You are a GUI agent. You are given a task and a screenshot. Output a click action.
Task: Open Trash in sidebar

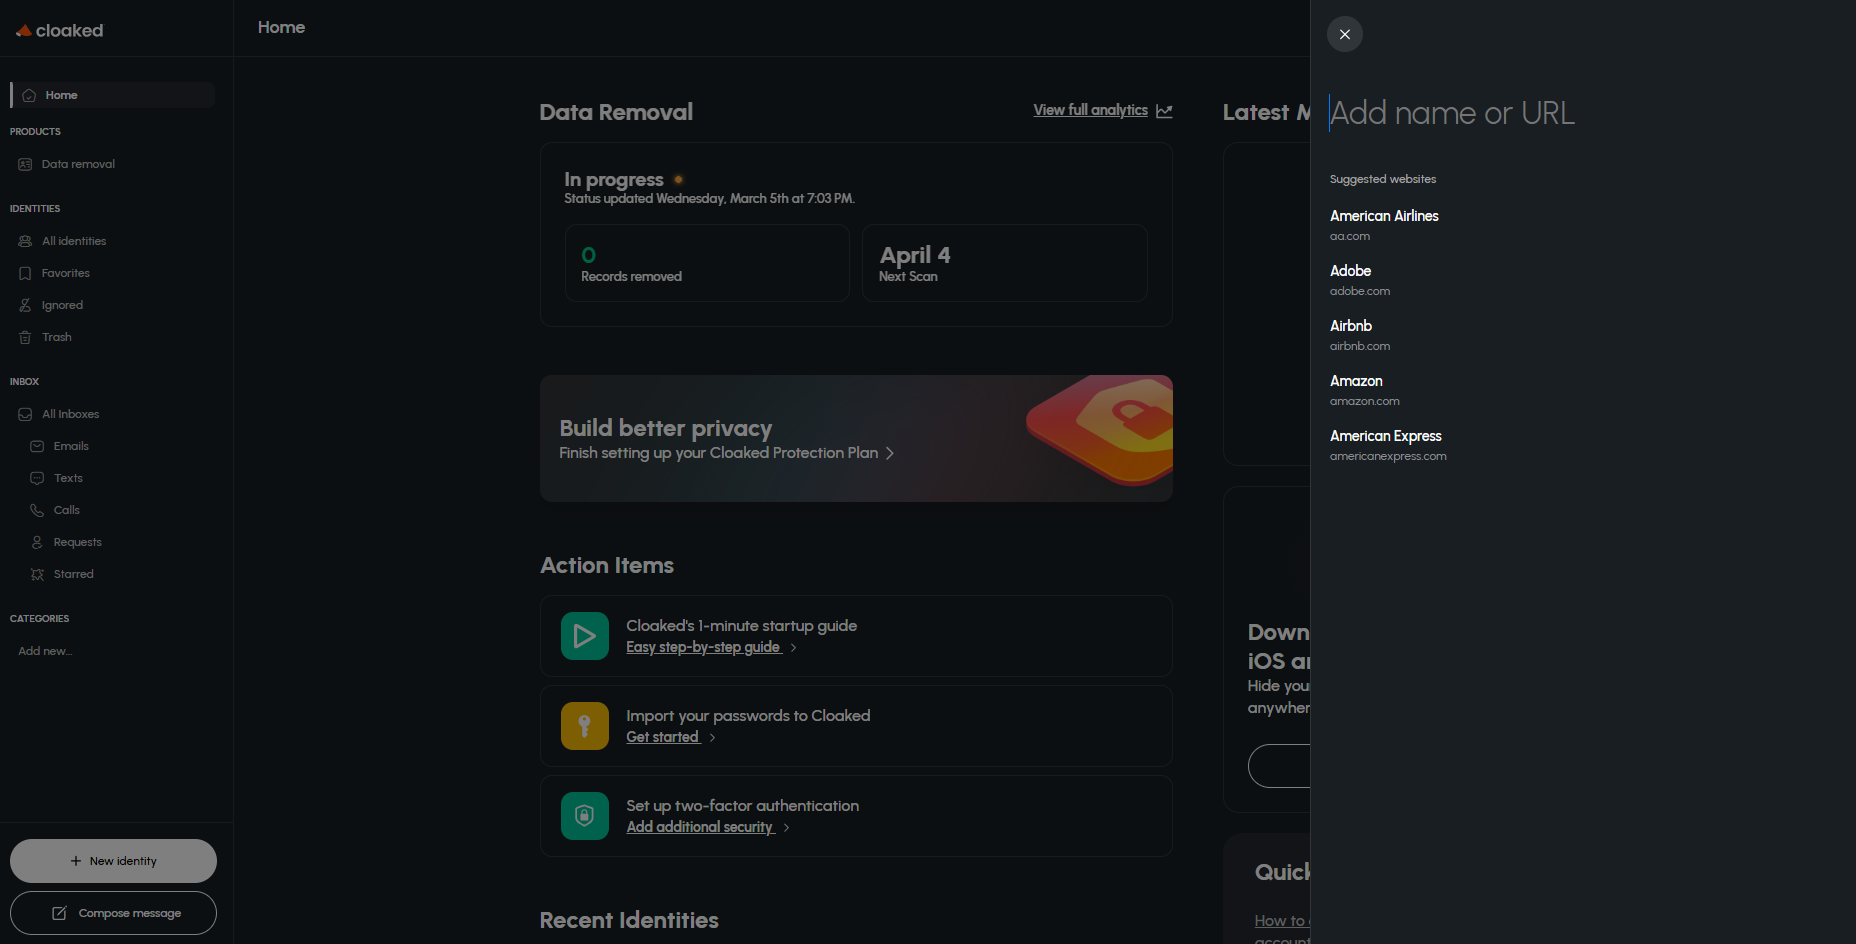[57, 337]
